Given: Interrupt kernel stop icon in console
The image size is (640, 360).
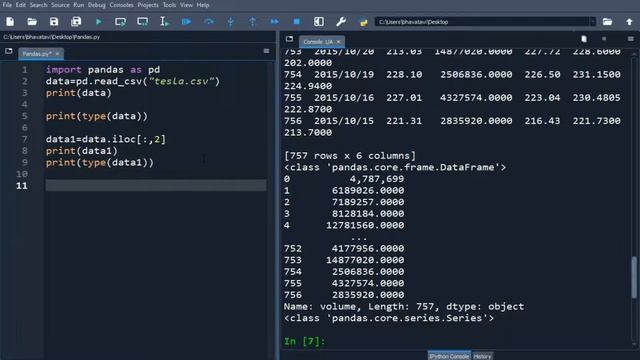Looking at the screenshot, I should pos(604,39).
